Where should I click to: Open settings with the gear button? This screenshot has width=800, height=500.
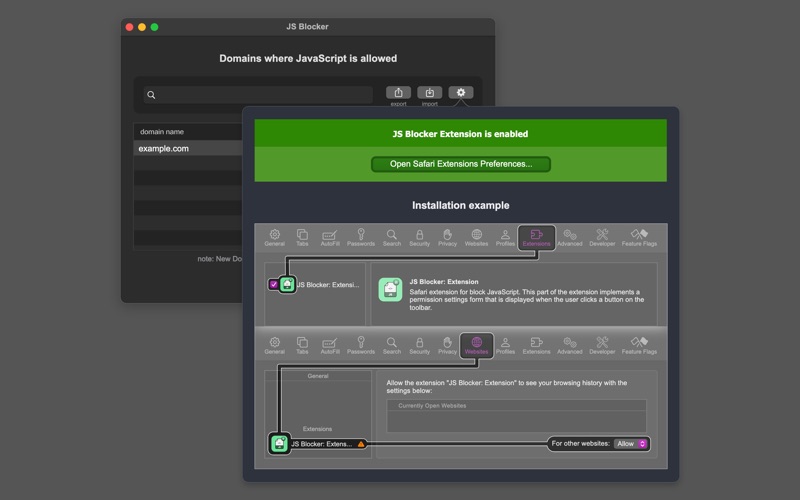tap(461, 92)
